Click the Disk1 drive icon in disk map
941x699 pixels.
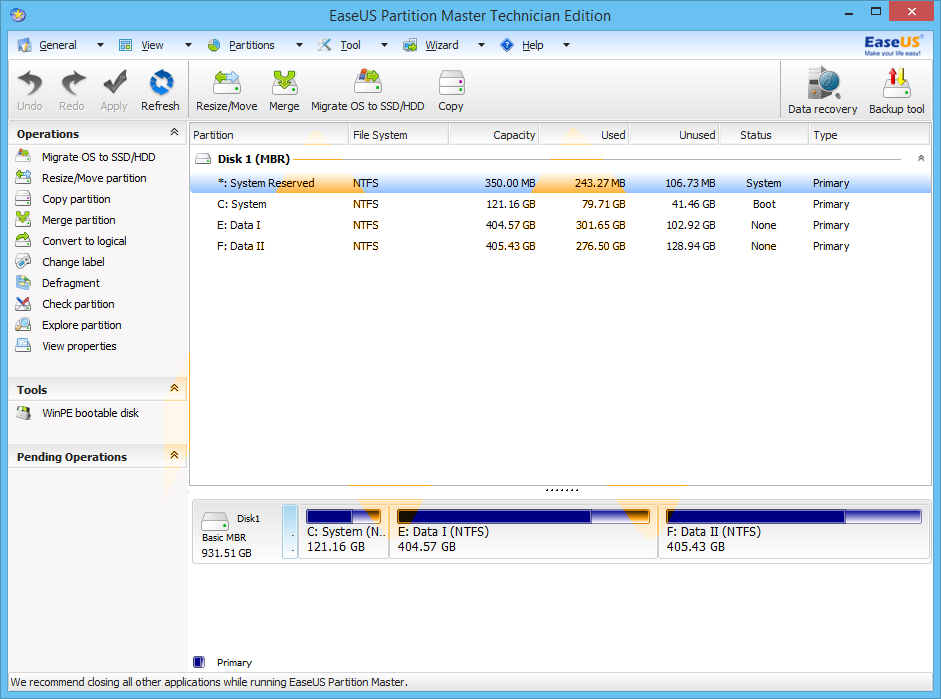[x=214, y=520]
